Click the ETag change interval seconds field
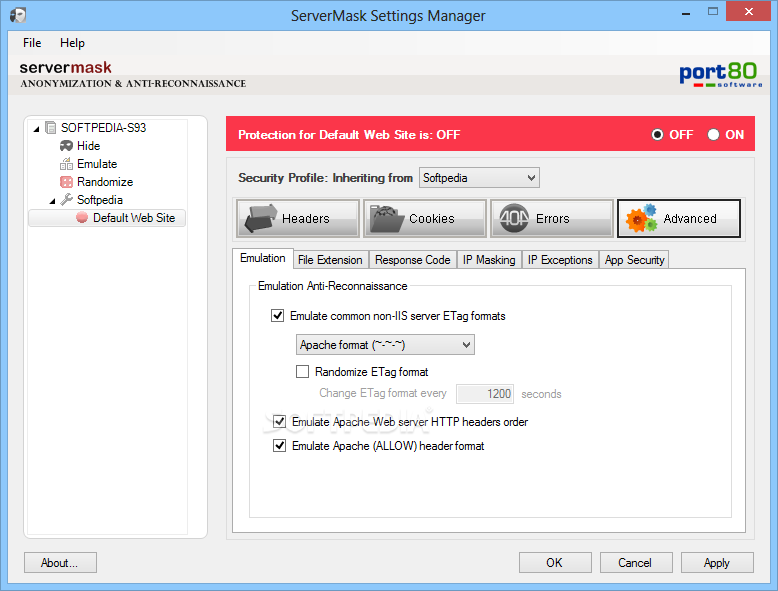 click(485, 394)
